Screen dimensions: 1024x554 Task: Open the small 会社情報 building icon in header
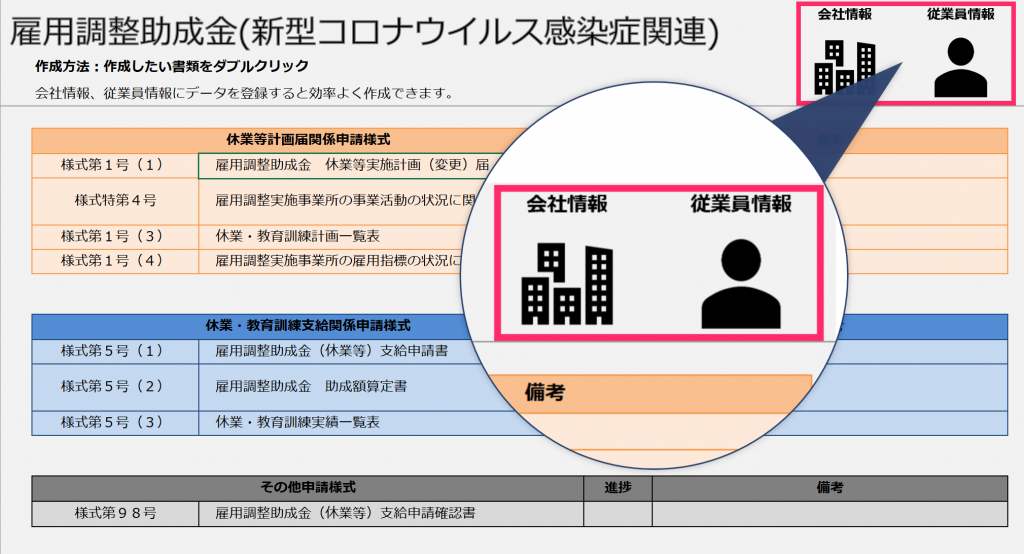[845, 68]
